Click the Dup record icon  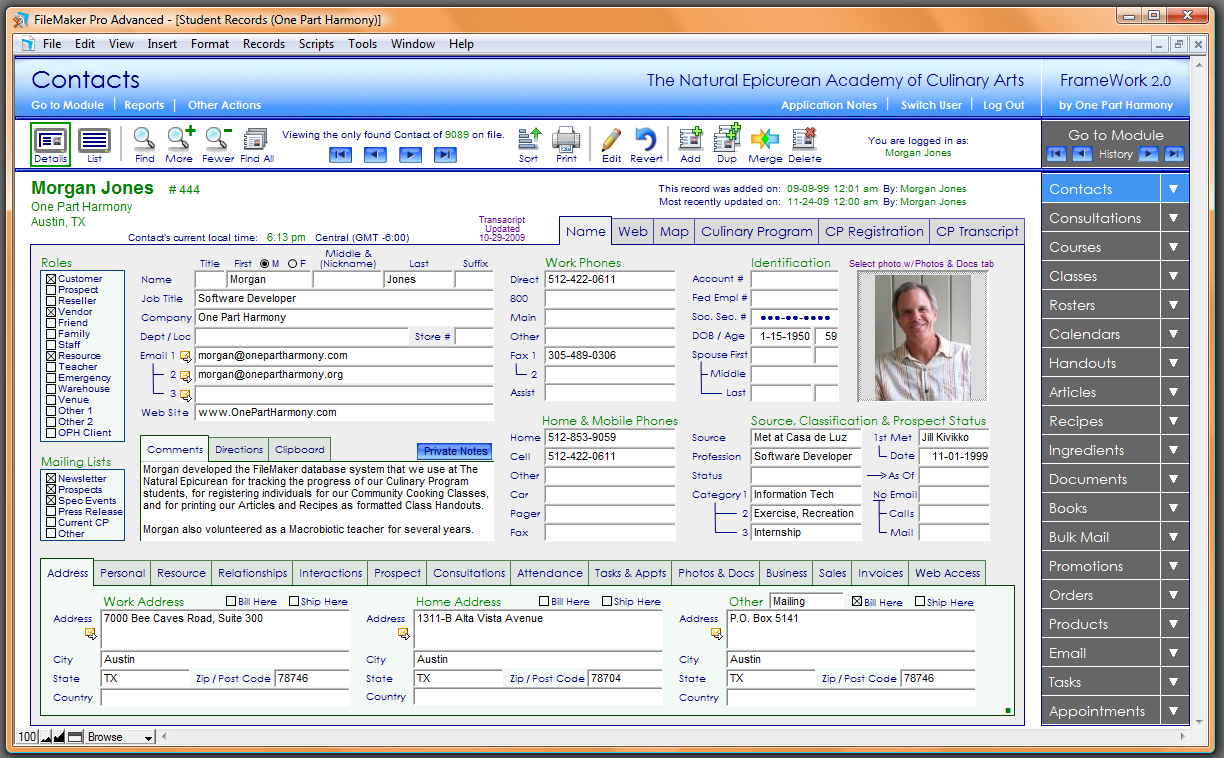727,137
